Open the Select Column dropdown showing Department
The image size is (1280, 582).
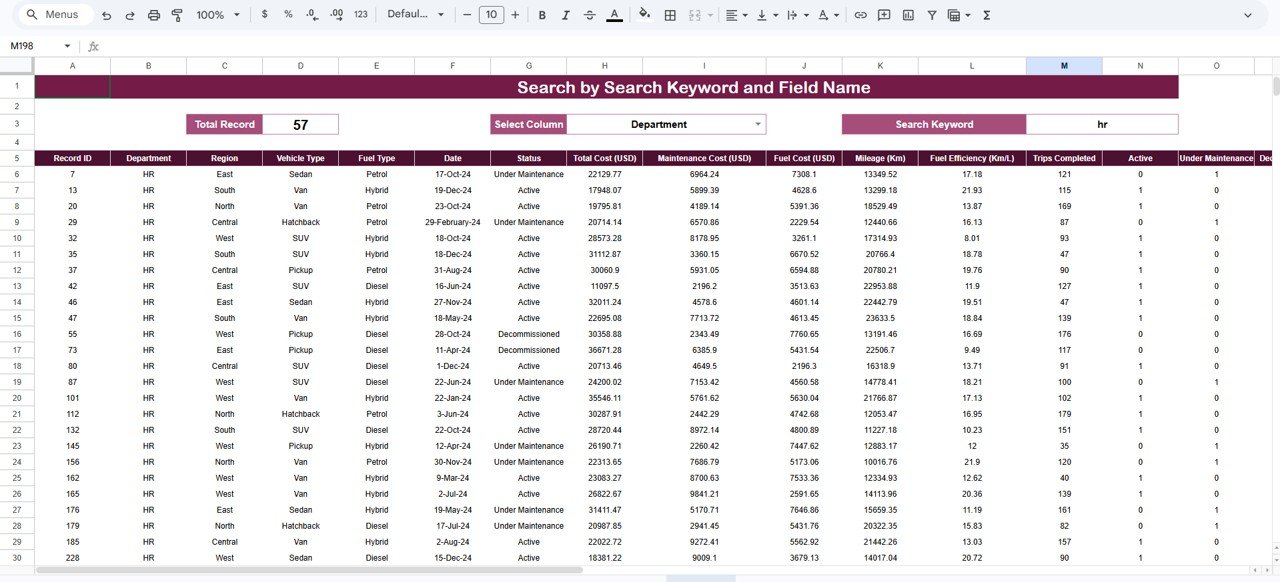[x=667, y=124]
